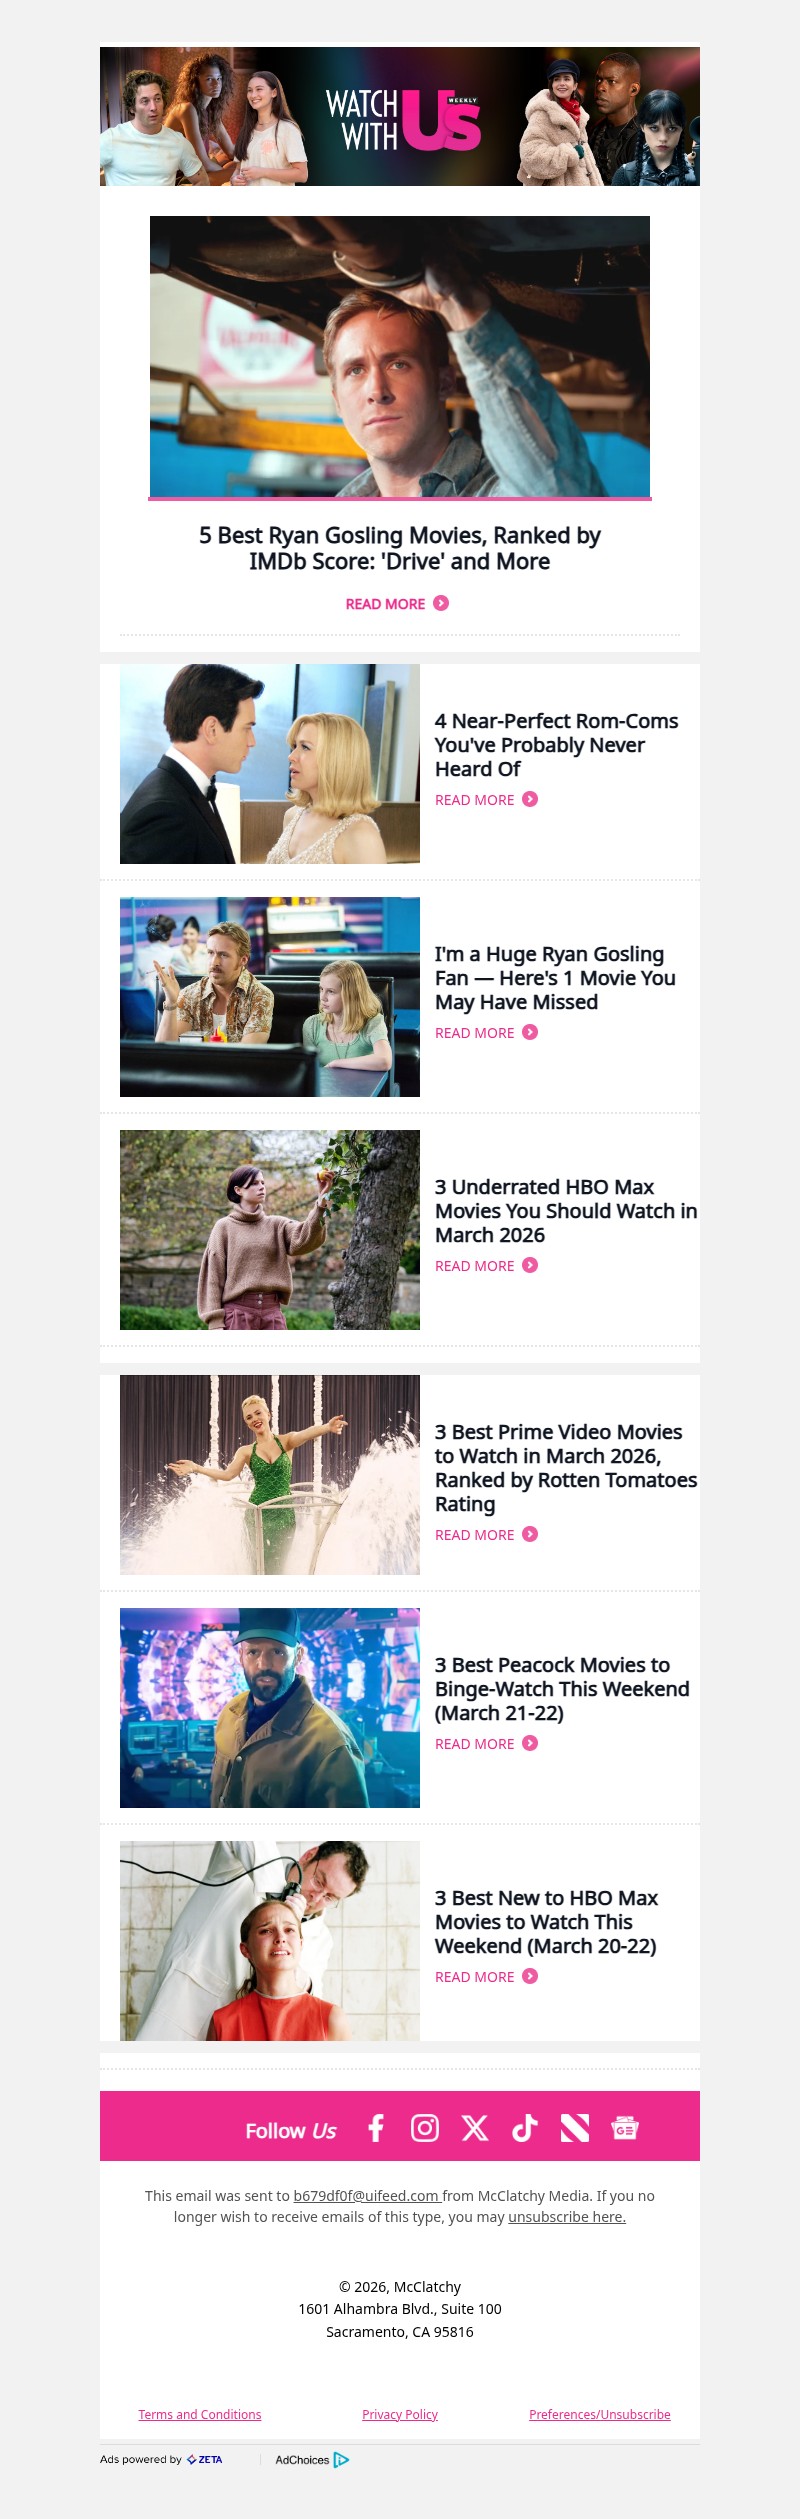Screen dimensions: 800x2519
Task: Open headline 3 Best Peacock Movies
Action: (x=562, y=1689)
